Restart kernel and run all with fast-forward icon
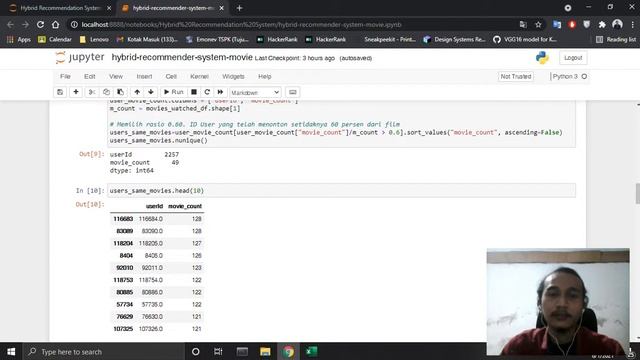Screen dimensions: 640x360 point(220,92)
